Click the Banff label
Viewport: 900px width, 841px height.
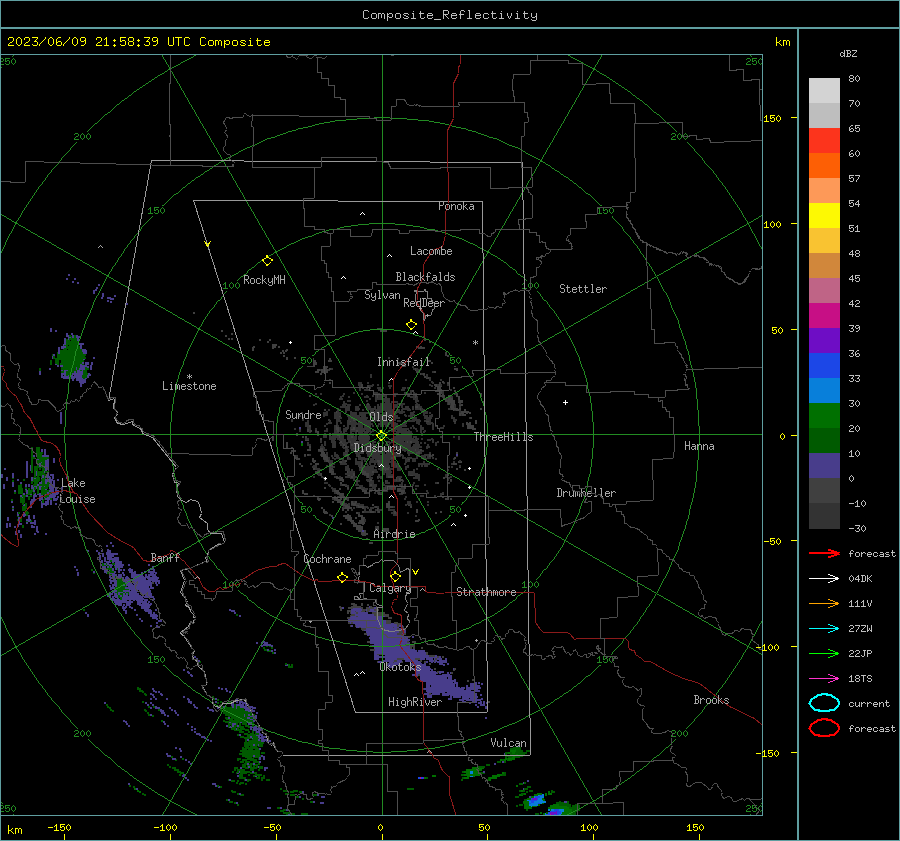click(x=165, y=557)
